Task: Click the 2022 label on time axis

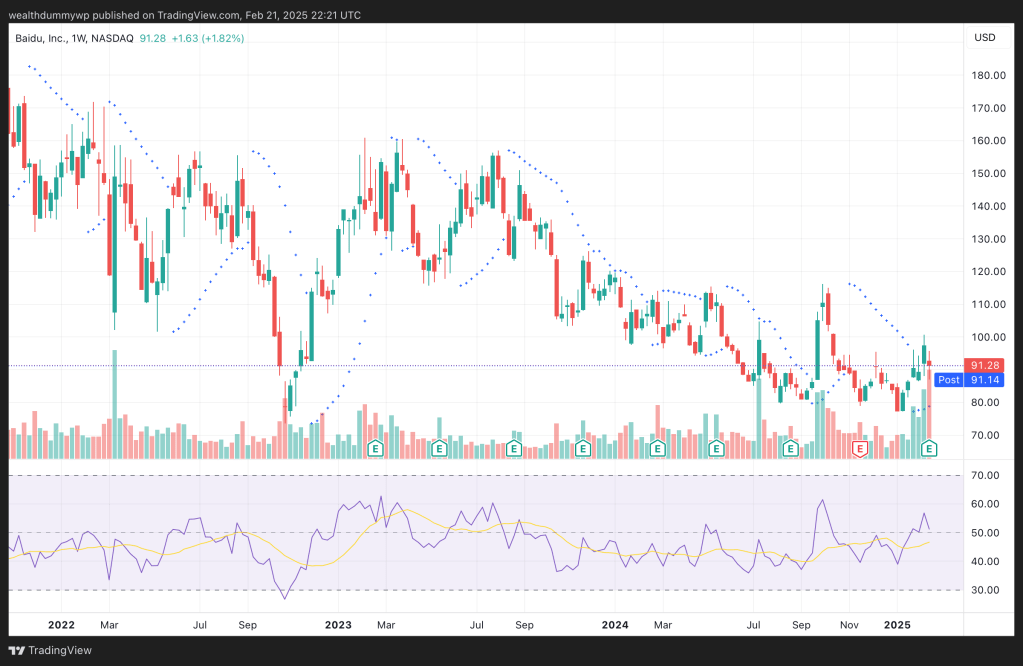Action: (61, 624)
